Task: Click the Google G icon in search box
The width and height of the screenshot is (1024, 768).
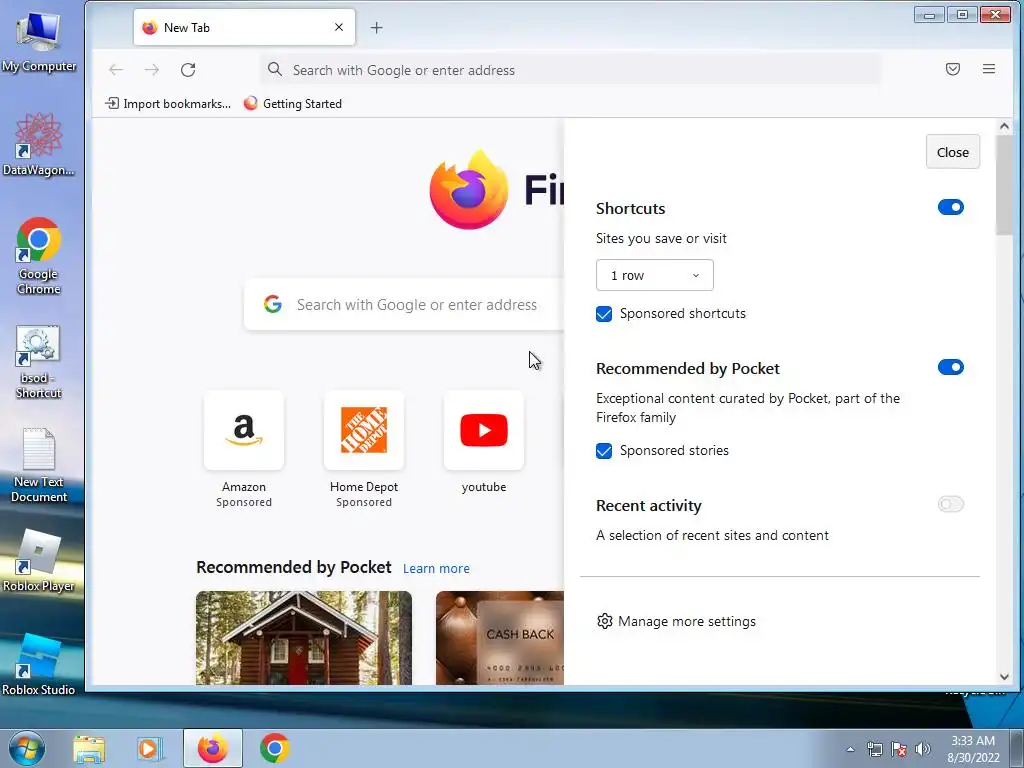Action: pyautogui.click(x=273, y=304)
